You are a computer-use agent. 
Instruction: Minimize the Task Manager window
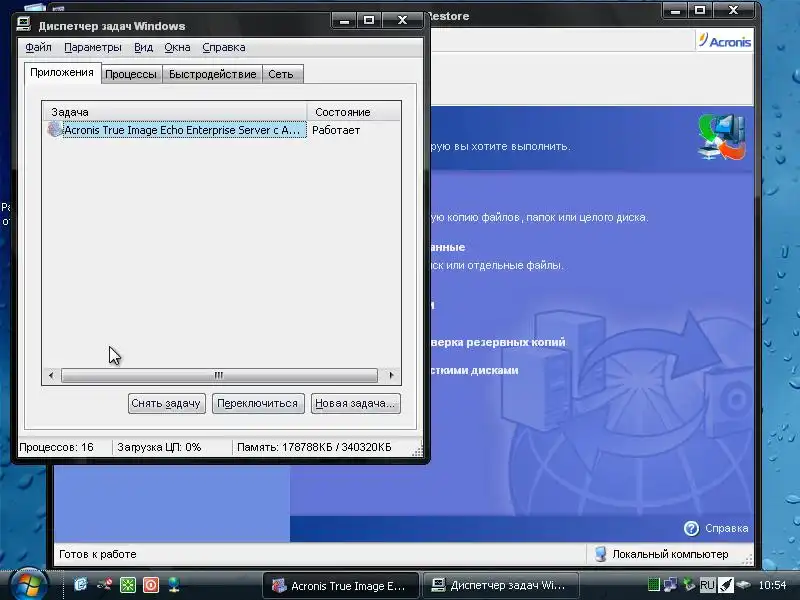(x=344, y=20)
